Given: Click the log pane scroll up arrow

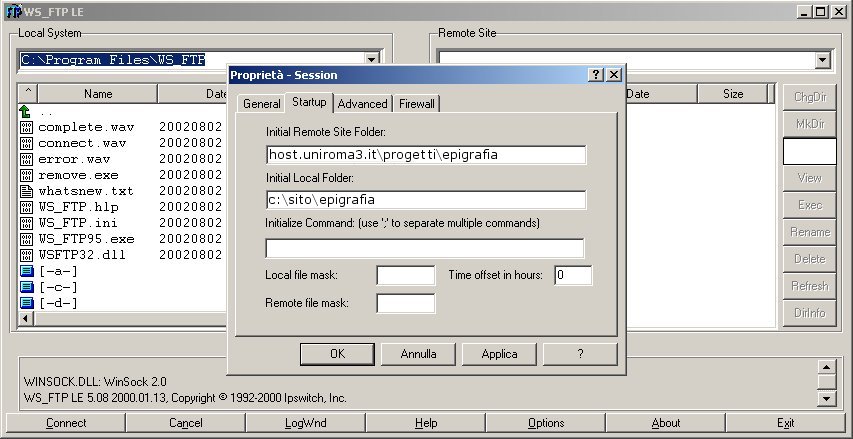Looking at the screenshot, I should pyautogui.click(x=826, y=367).
